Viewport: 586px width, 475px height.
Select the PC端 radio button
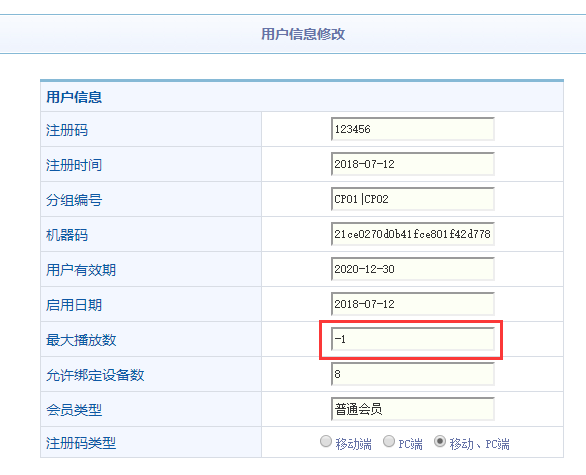[x=389, y=441]
